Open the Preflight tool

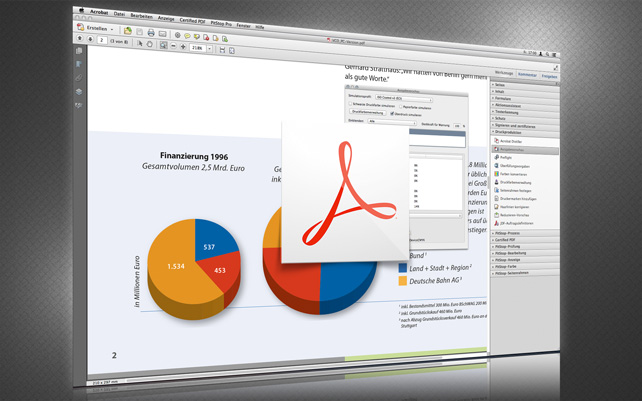[x=503, y=157]
